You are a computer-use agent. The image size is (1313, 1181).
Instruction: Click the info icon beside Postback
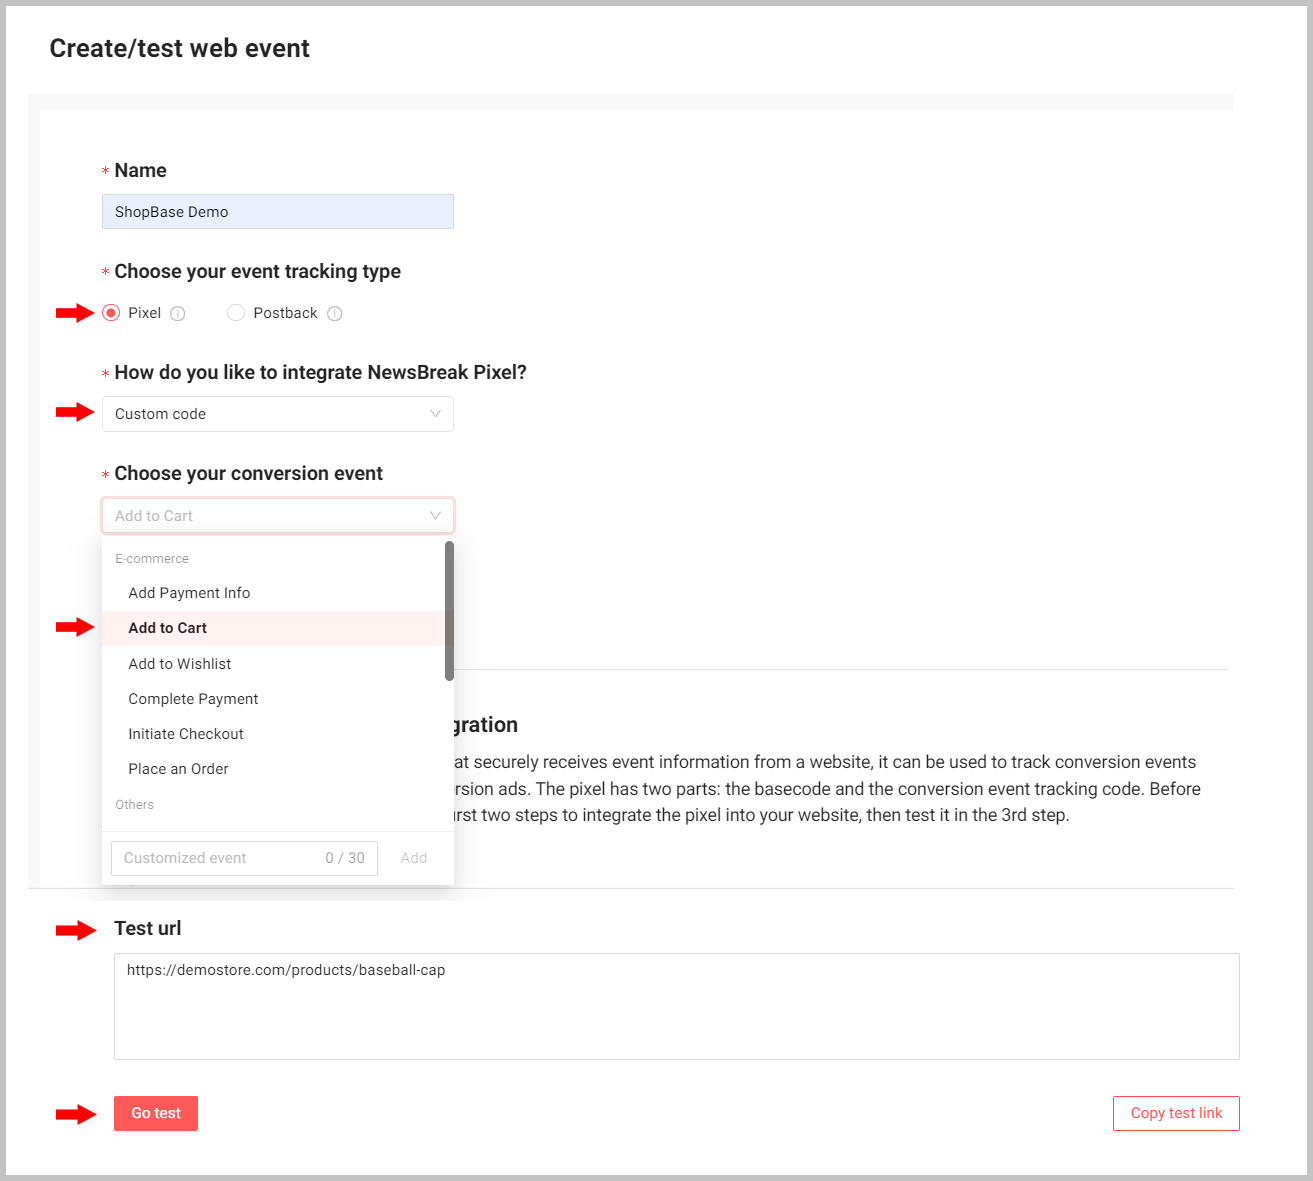coord(335,314)
